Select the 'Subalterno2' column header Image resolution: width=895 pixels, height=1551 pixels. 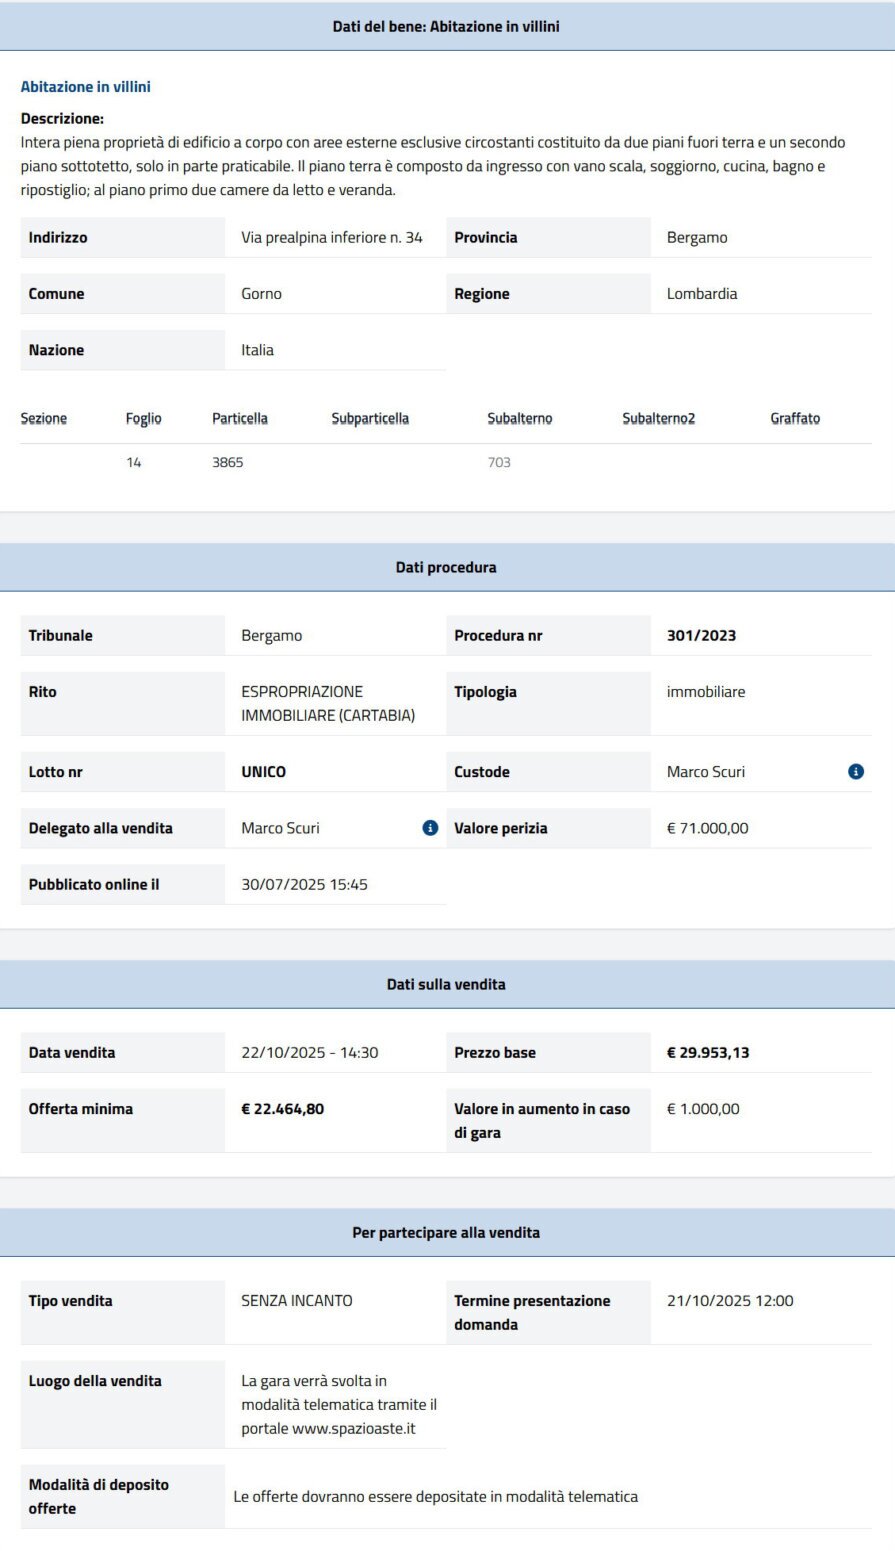coord(658,419)
